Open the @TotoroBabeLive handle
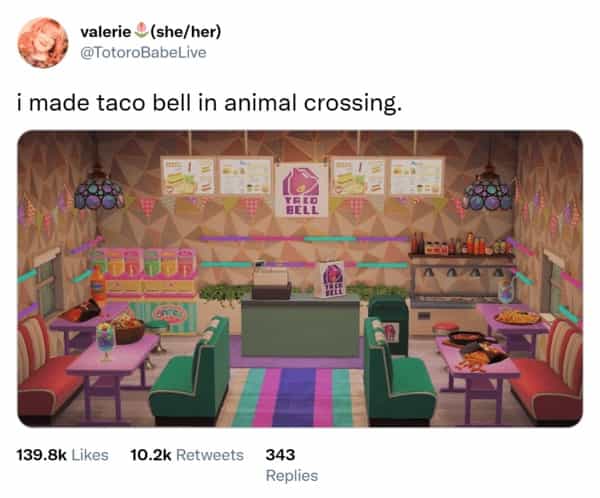600x498 pixels. tap(143, 51)
